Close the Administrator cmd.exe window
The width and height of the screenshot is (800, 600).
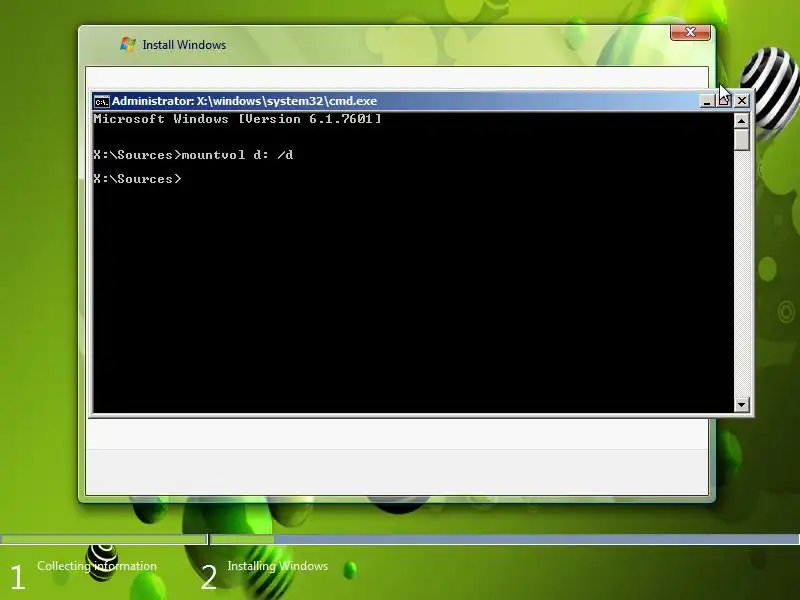click(x=742, y=101)
